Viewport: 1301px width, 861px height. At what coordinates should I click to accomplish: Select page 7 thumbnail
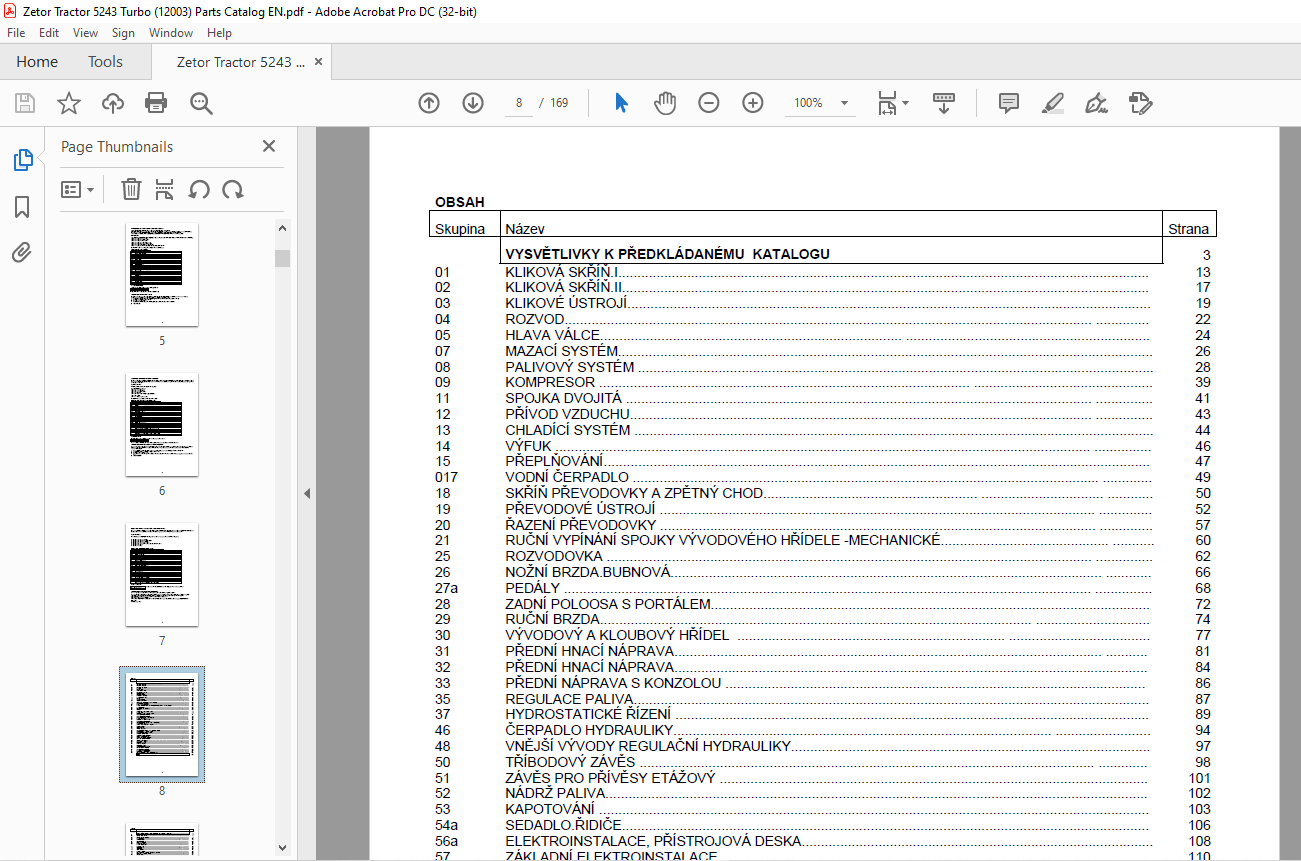click(x=162, y=575)
